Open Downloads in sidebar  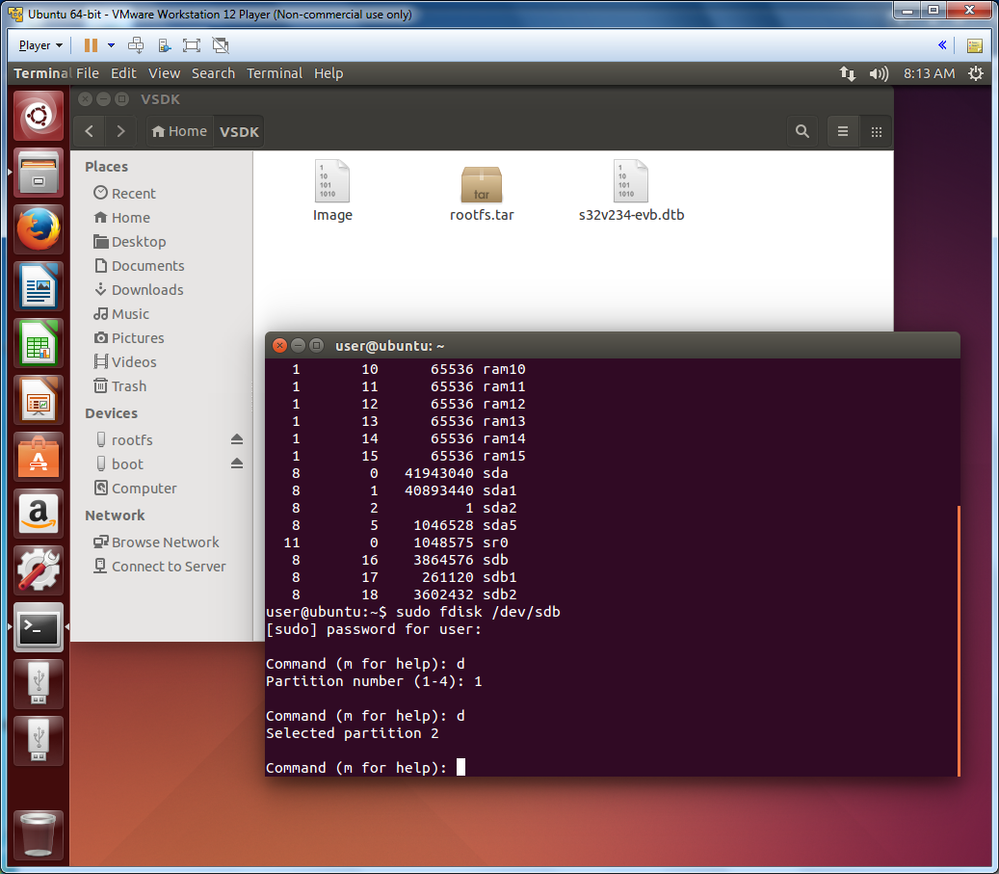[138, 290]
